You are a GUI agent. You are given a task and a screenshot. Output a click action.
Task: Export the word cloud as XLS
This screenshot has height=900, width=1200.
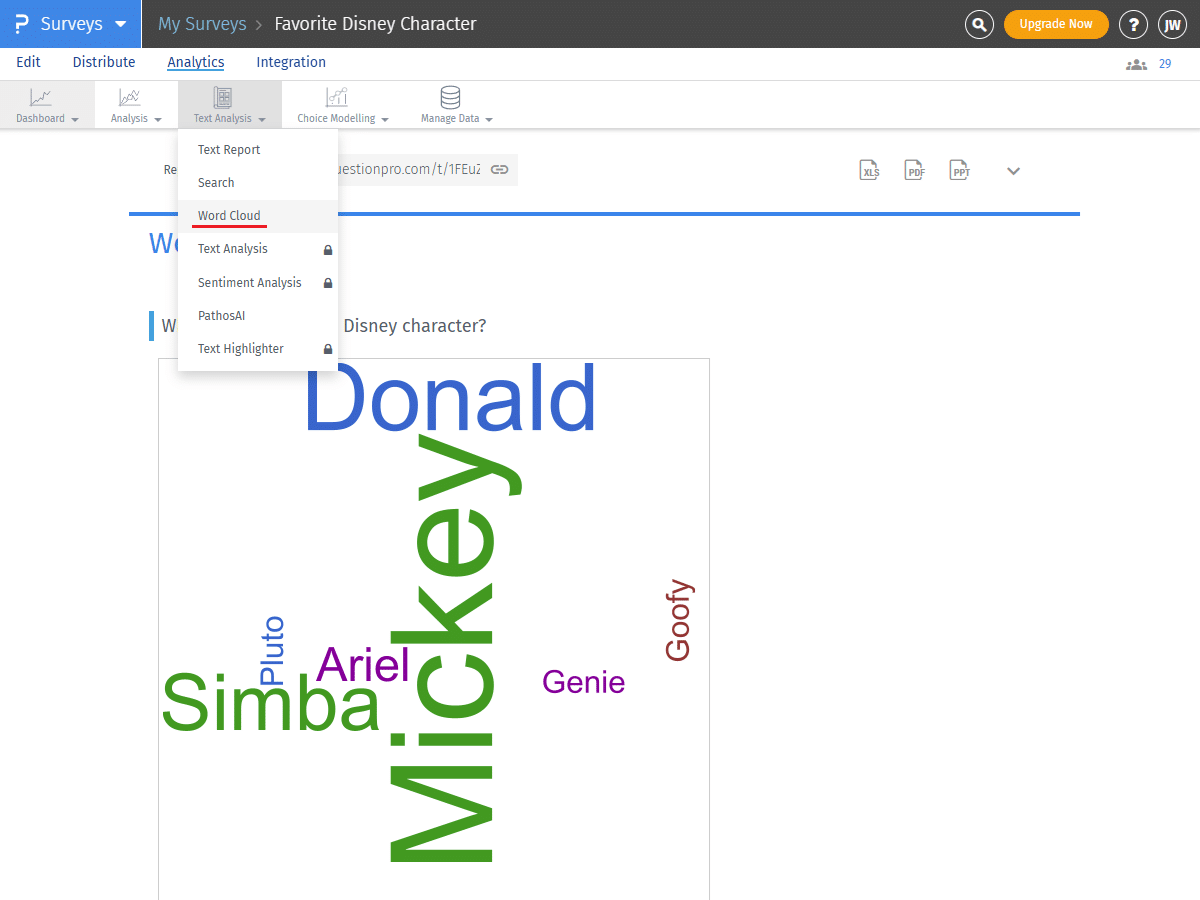(869, 170)
